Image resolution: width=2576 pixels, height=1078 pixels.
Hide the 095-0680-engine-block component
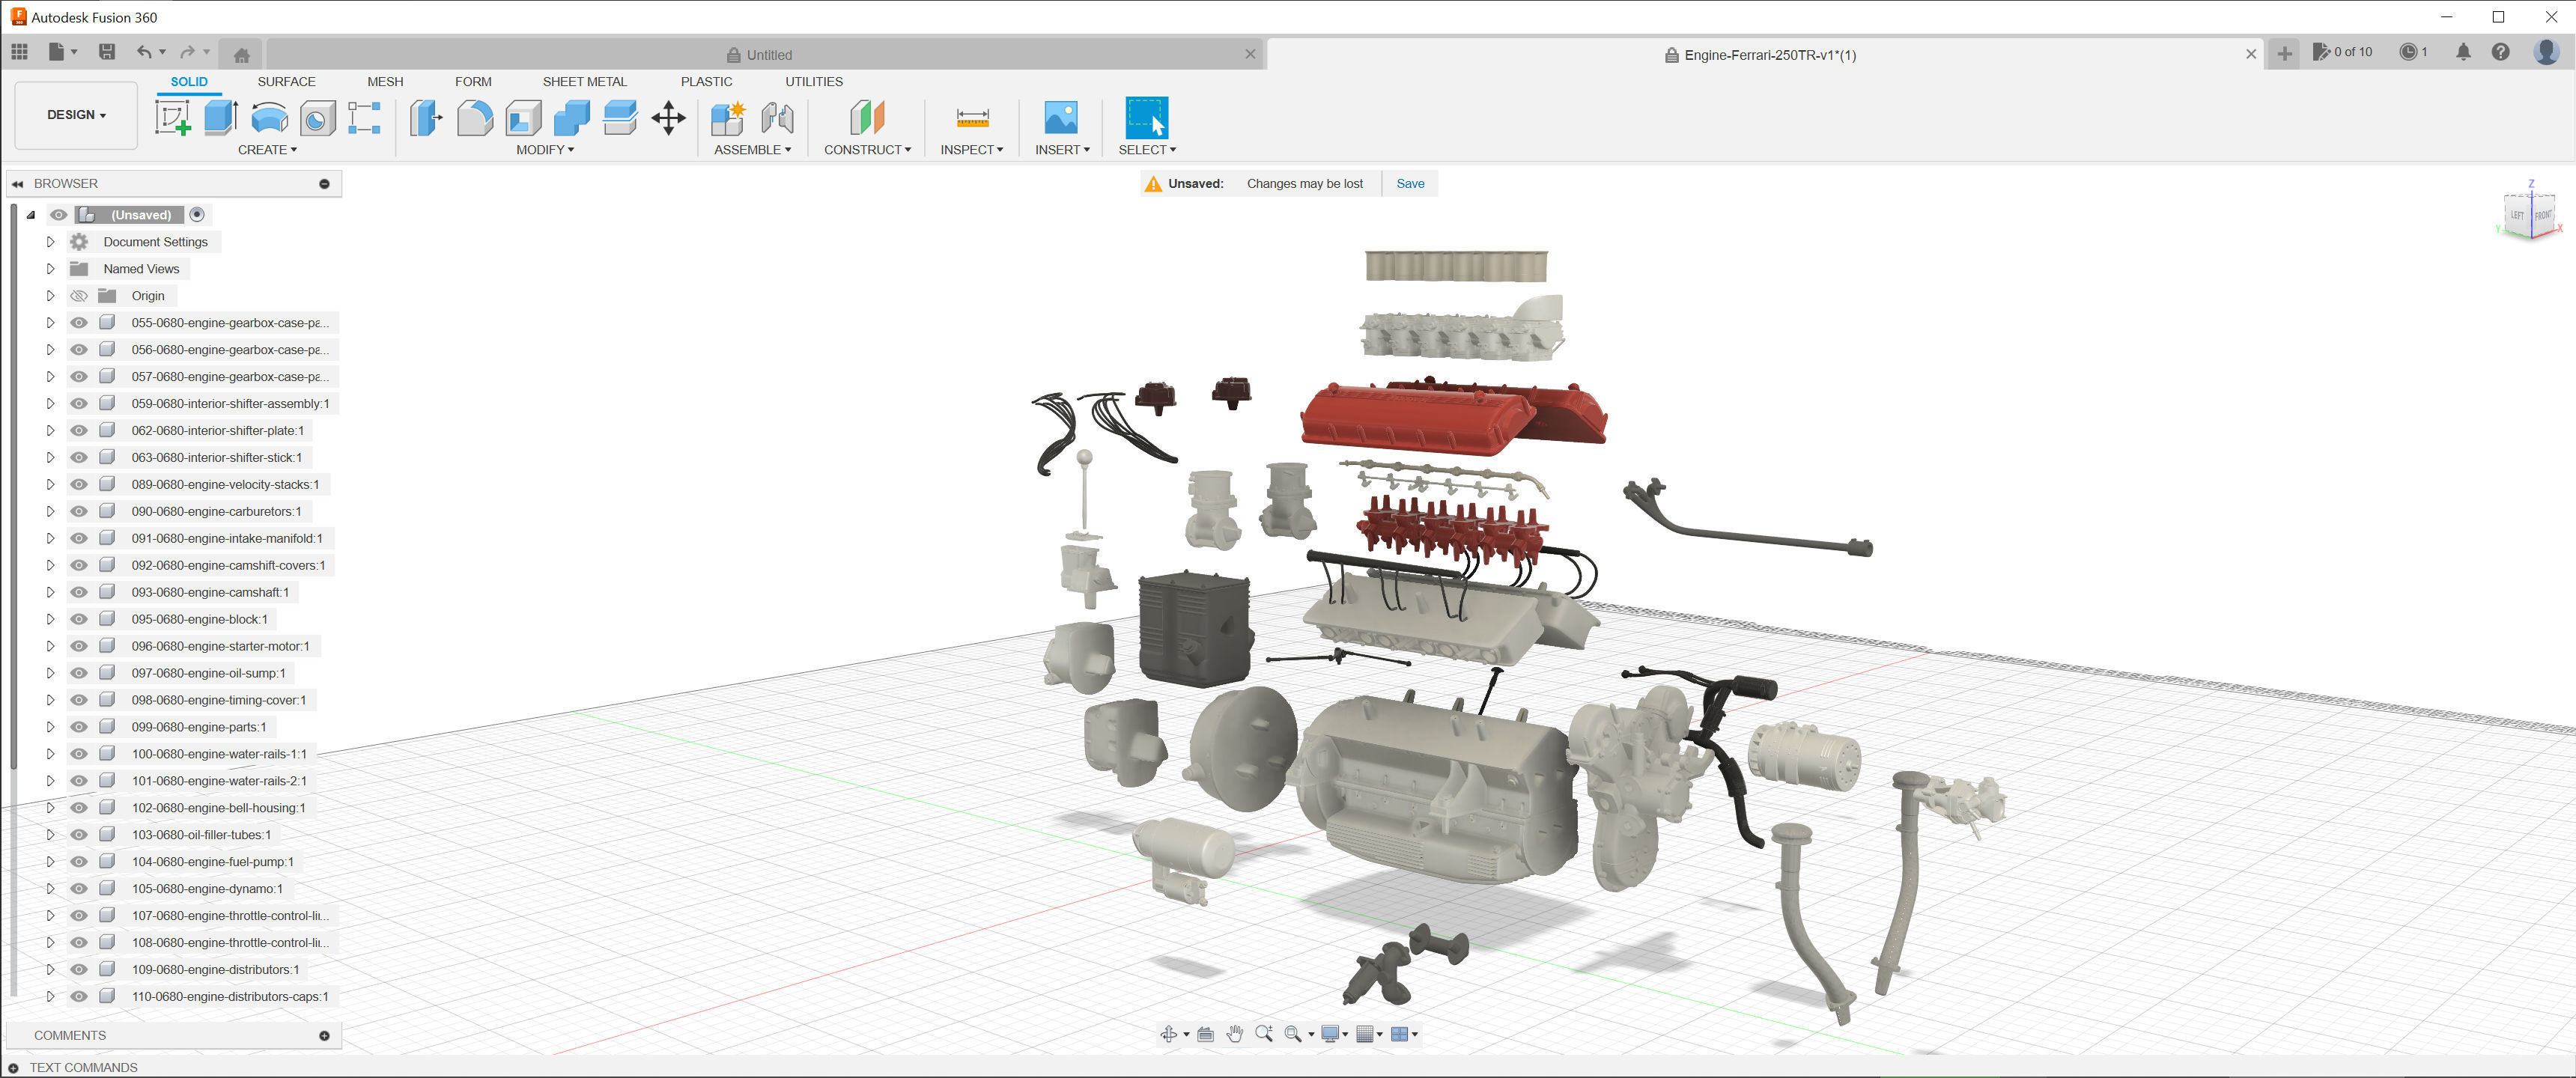(79, 619)
